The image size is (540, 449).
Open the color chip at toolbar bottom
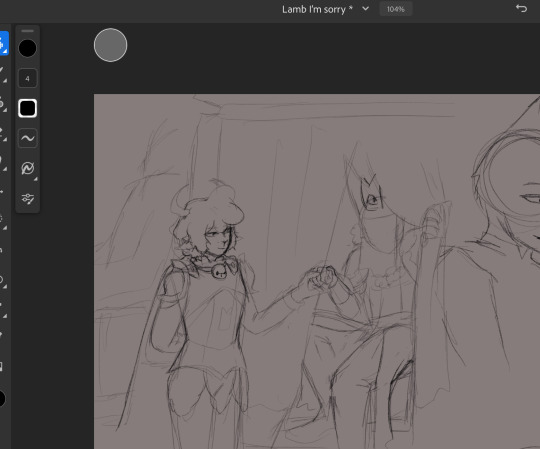click(x=2, y=399)
